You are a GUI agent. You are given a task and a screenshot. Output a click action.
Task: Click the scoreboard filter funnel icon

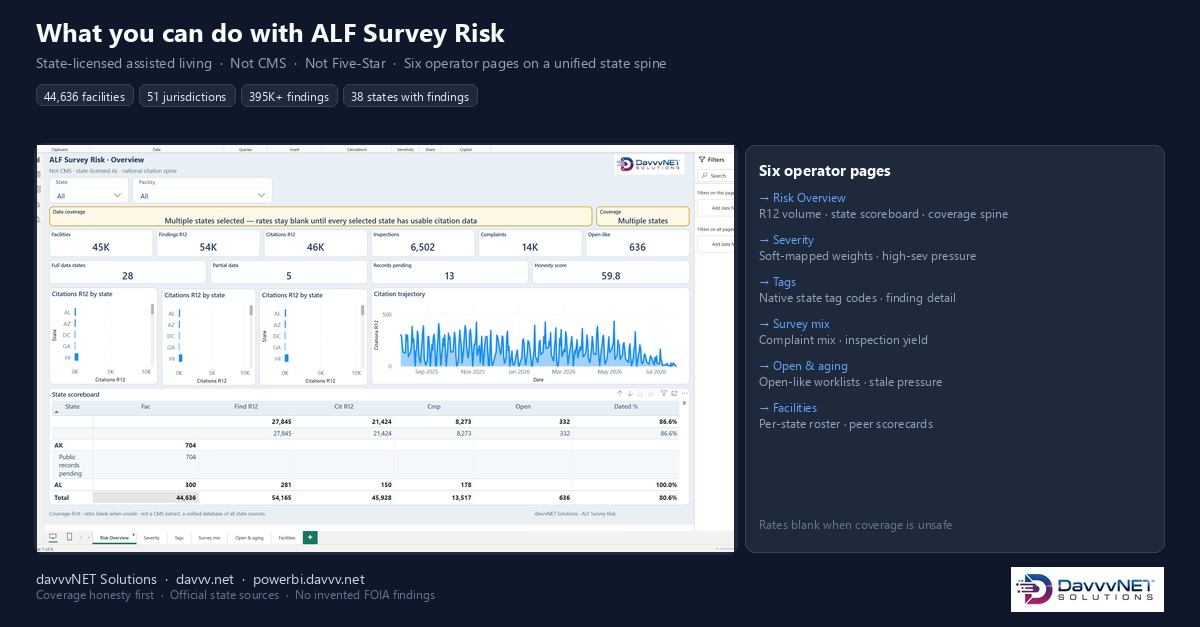665,394
